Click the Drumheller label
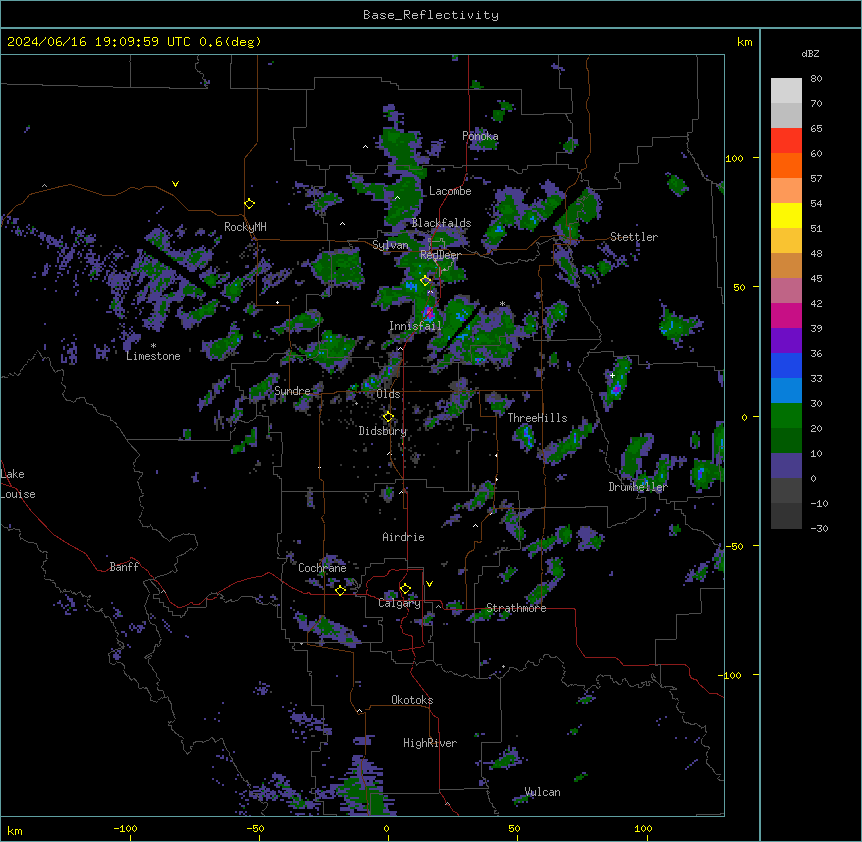The height and width of the screenshot is (842, 862). [x=638, y=487]
